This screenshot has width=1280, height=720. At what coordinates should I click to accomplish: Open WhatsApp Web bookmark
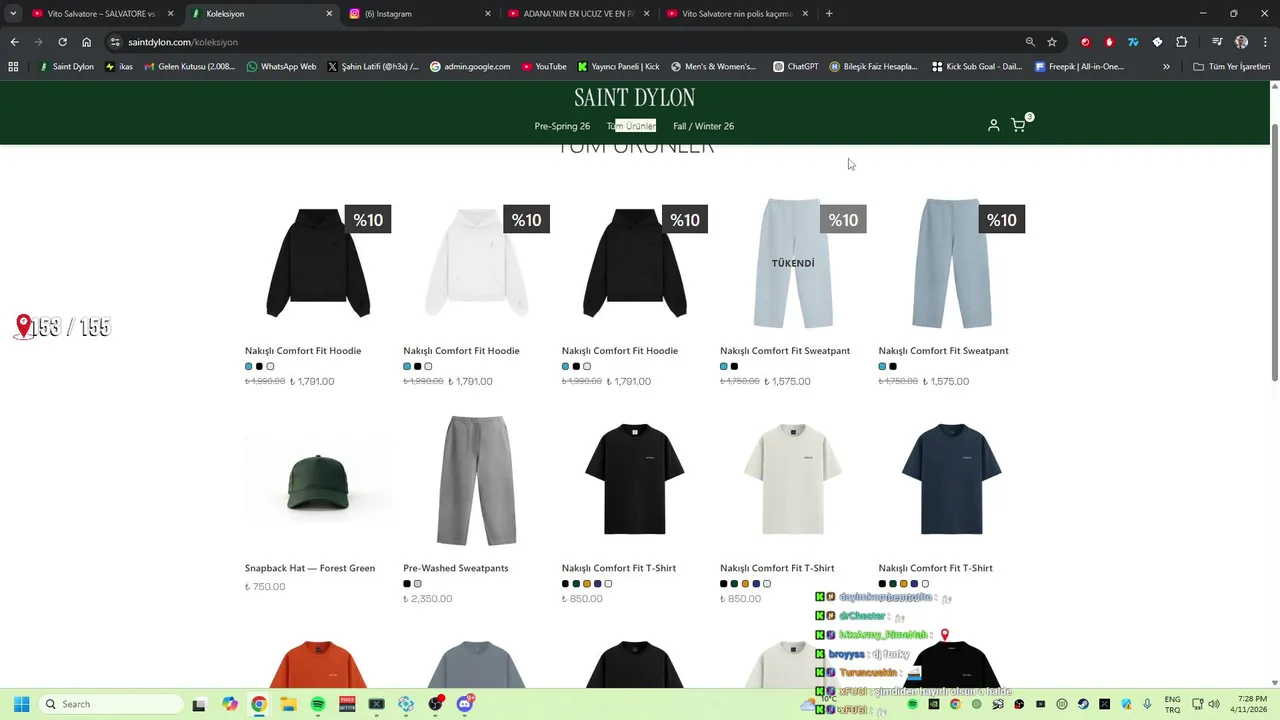pos(281,67)
